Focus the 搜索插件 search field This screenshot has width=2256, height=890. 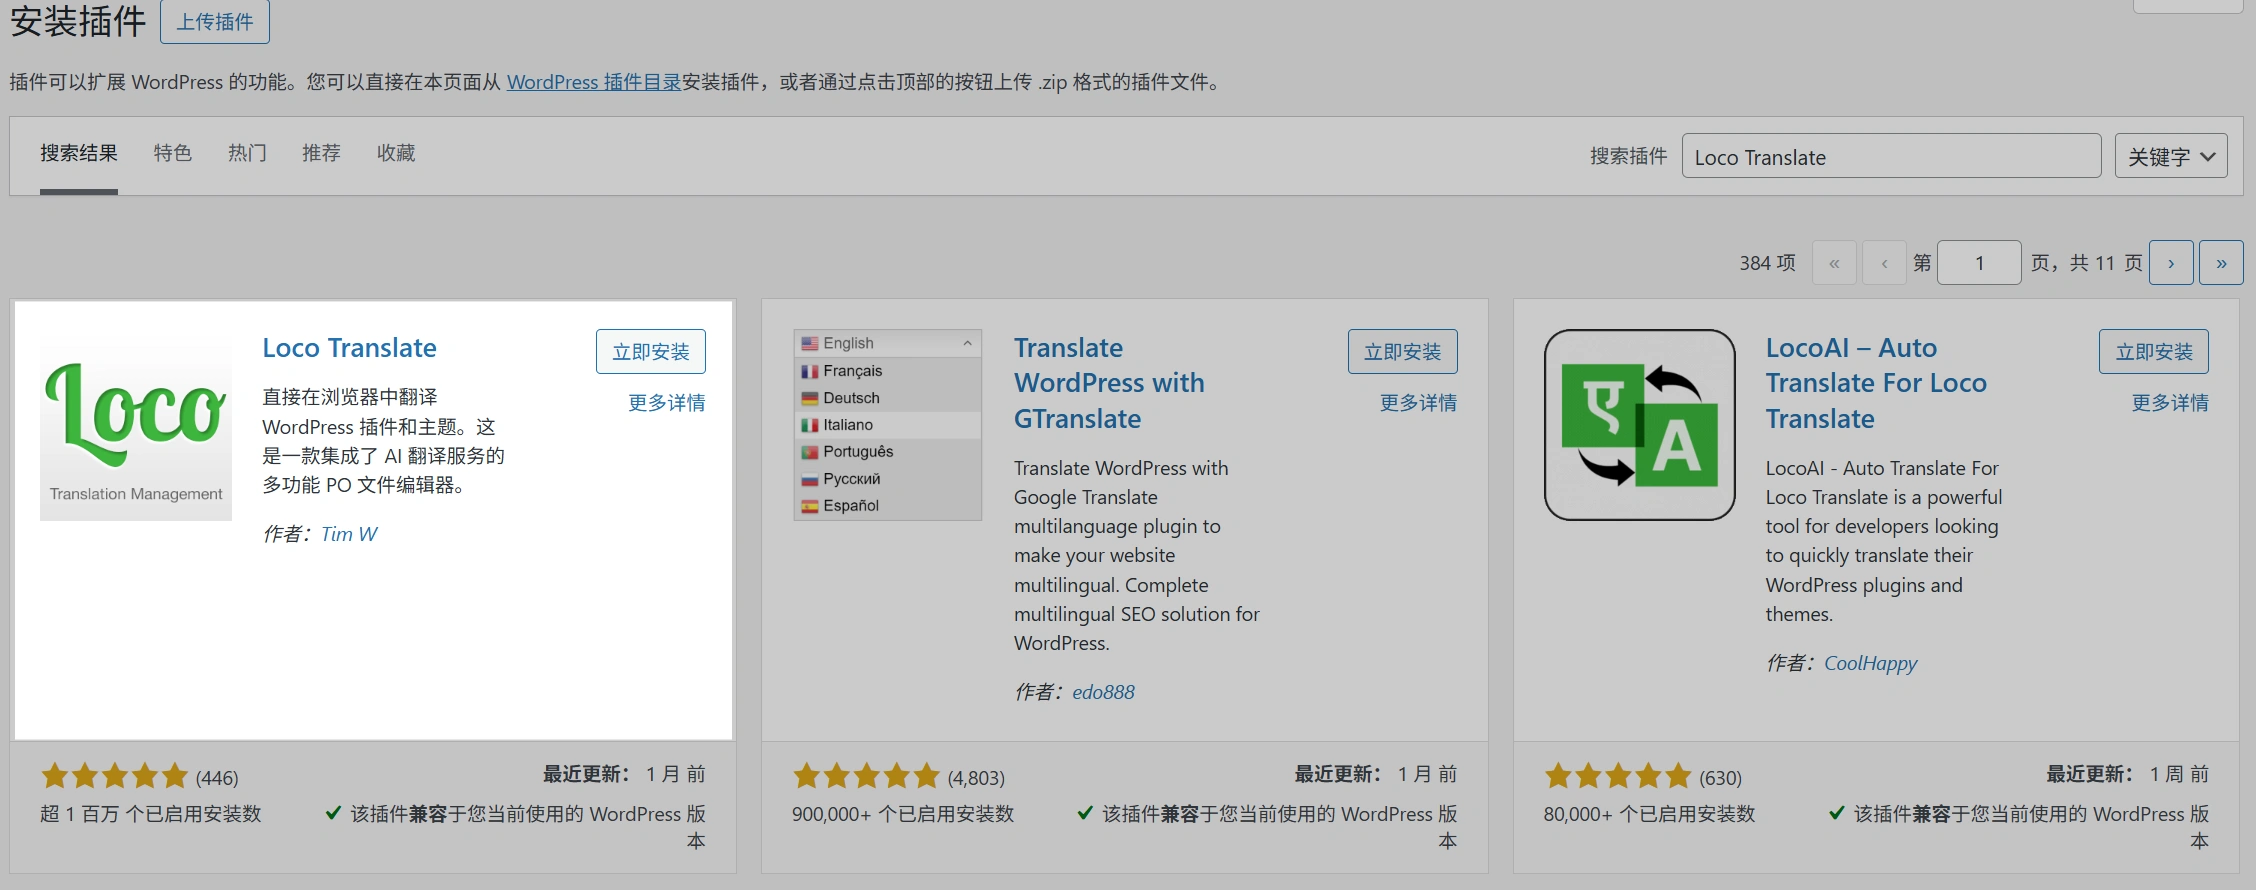click(1891, 156)
